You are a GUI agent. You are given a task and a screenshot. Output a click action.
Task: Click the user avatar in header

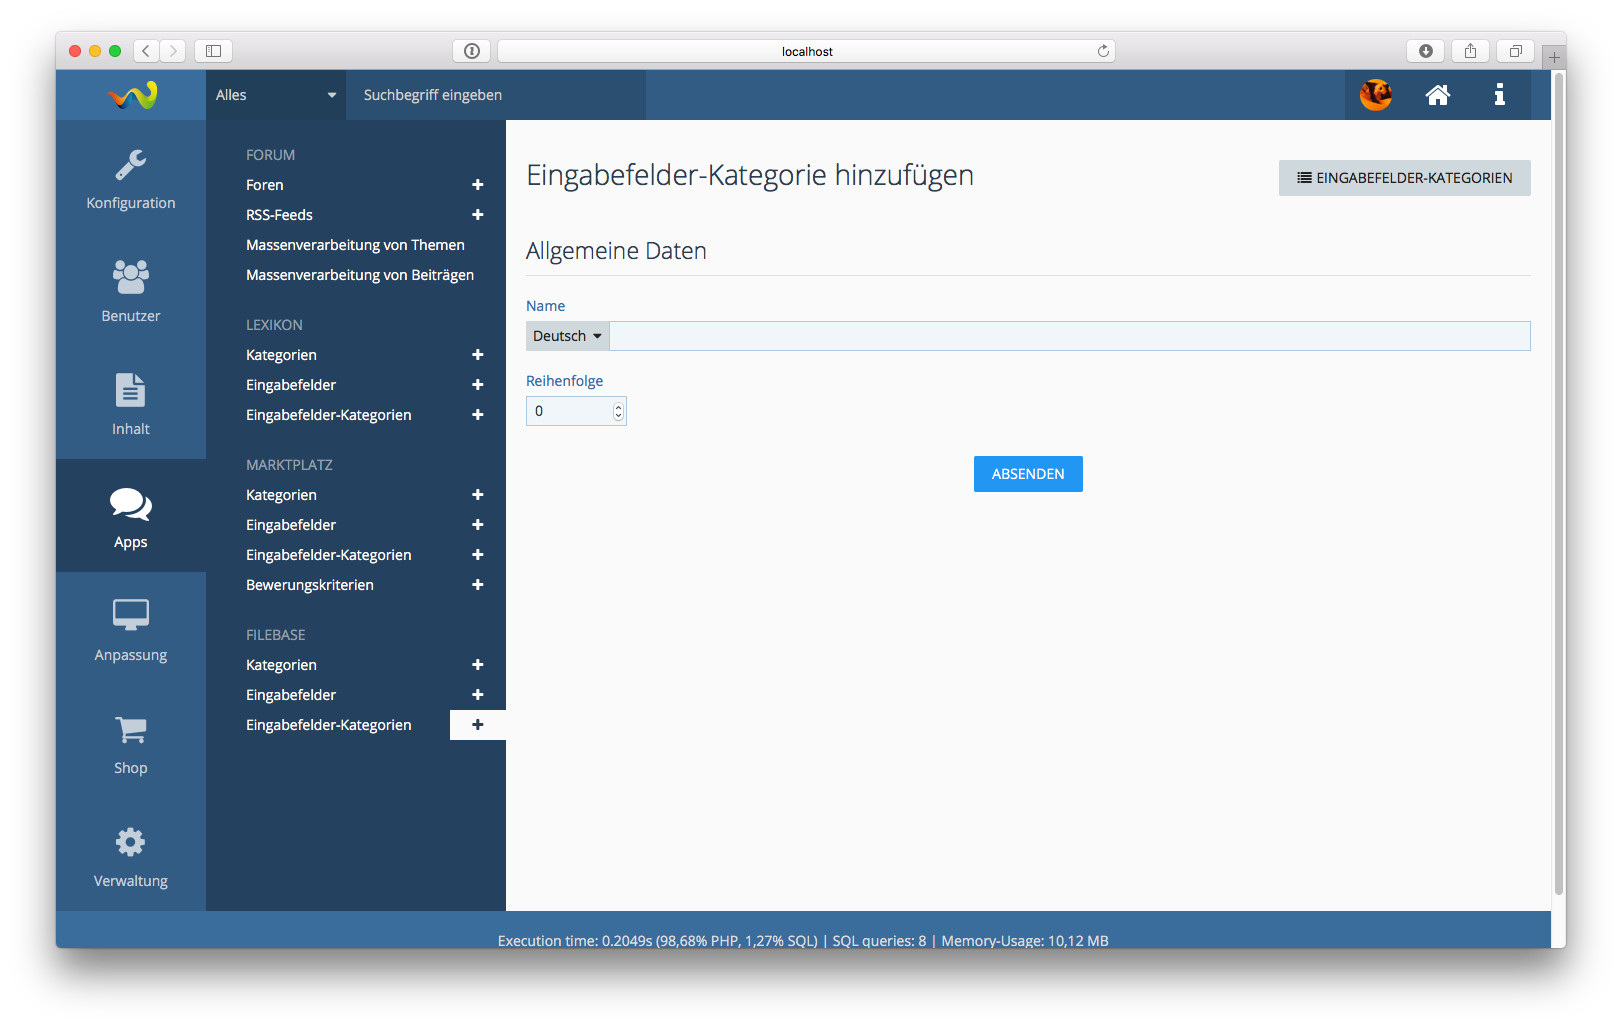click(x=1375, y=95)
